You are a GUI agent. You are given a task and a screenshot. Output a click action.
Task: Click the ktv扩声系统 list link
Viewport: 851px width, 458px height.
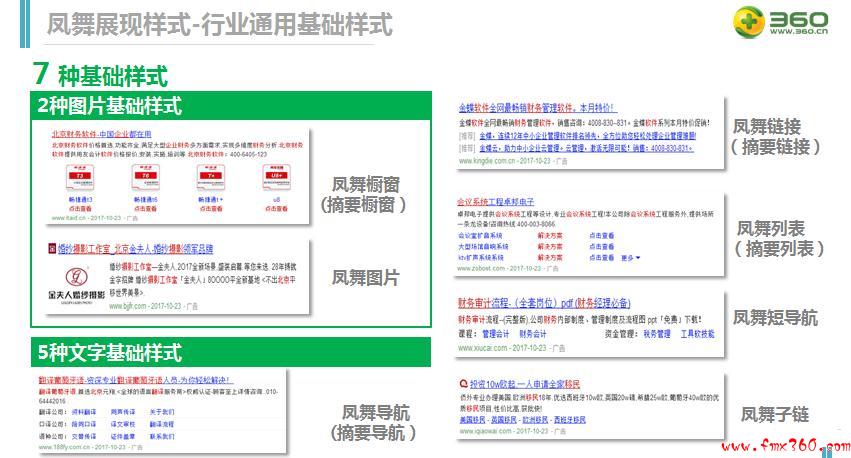481,258
